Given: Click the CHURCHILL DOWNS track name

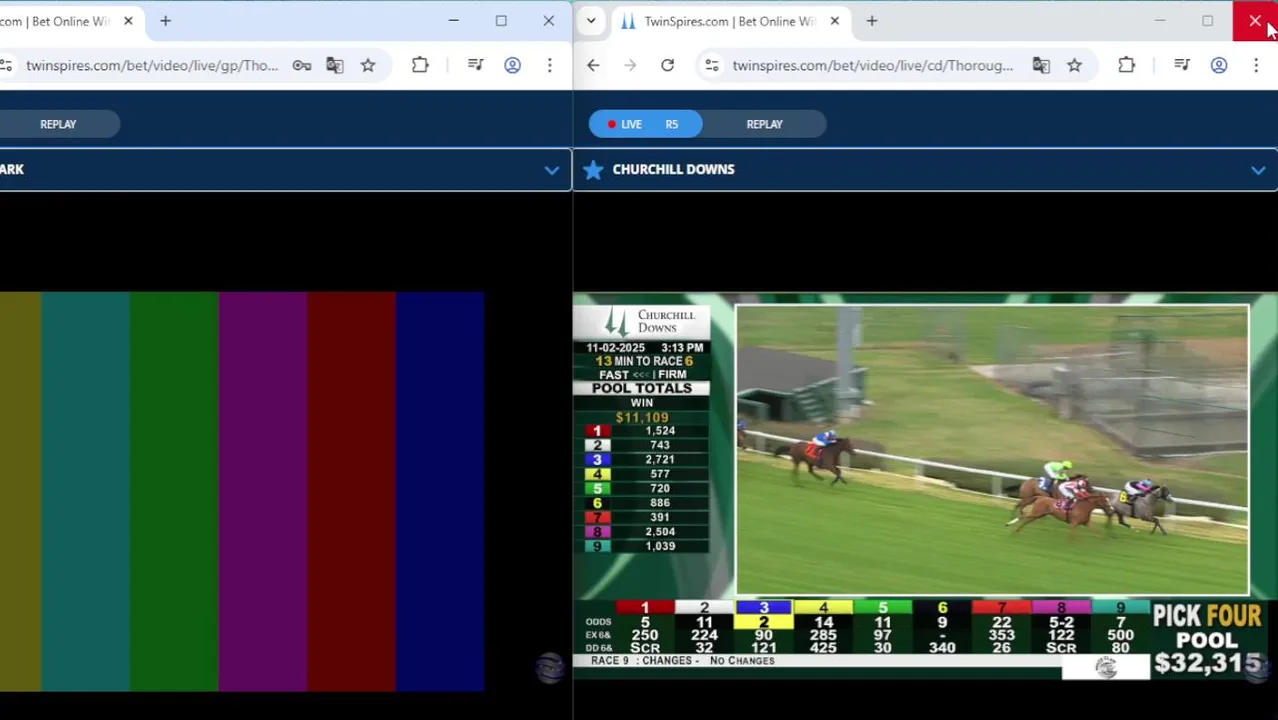Looking at the screenshot, I should tap(673, 169).
